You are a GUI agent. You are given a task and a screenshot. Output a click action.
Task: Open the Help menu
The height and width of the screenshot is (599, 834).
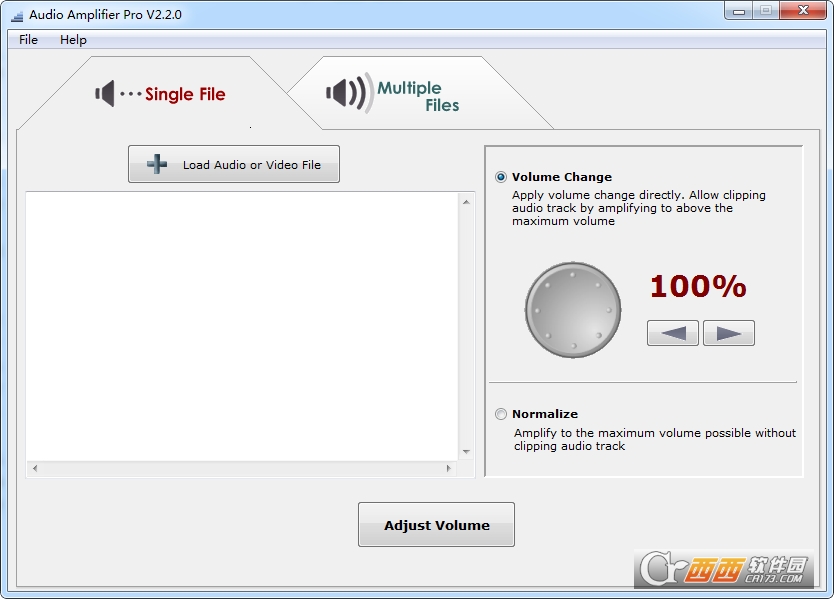click(x=73, y=40)
